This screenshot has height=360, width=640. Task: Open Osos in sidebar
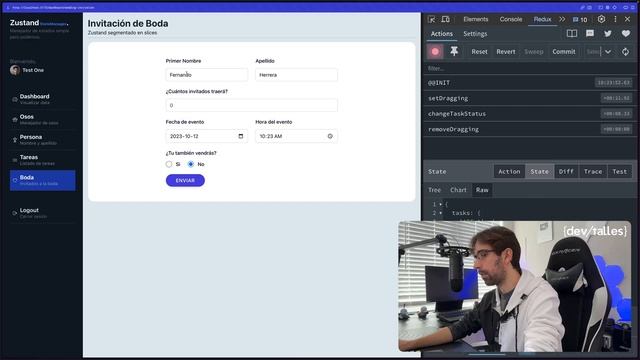42,119
